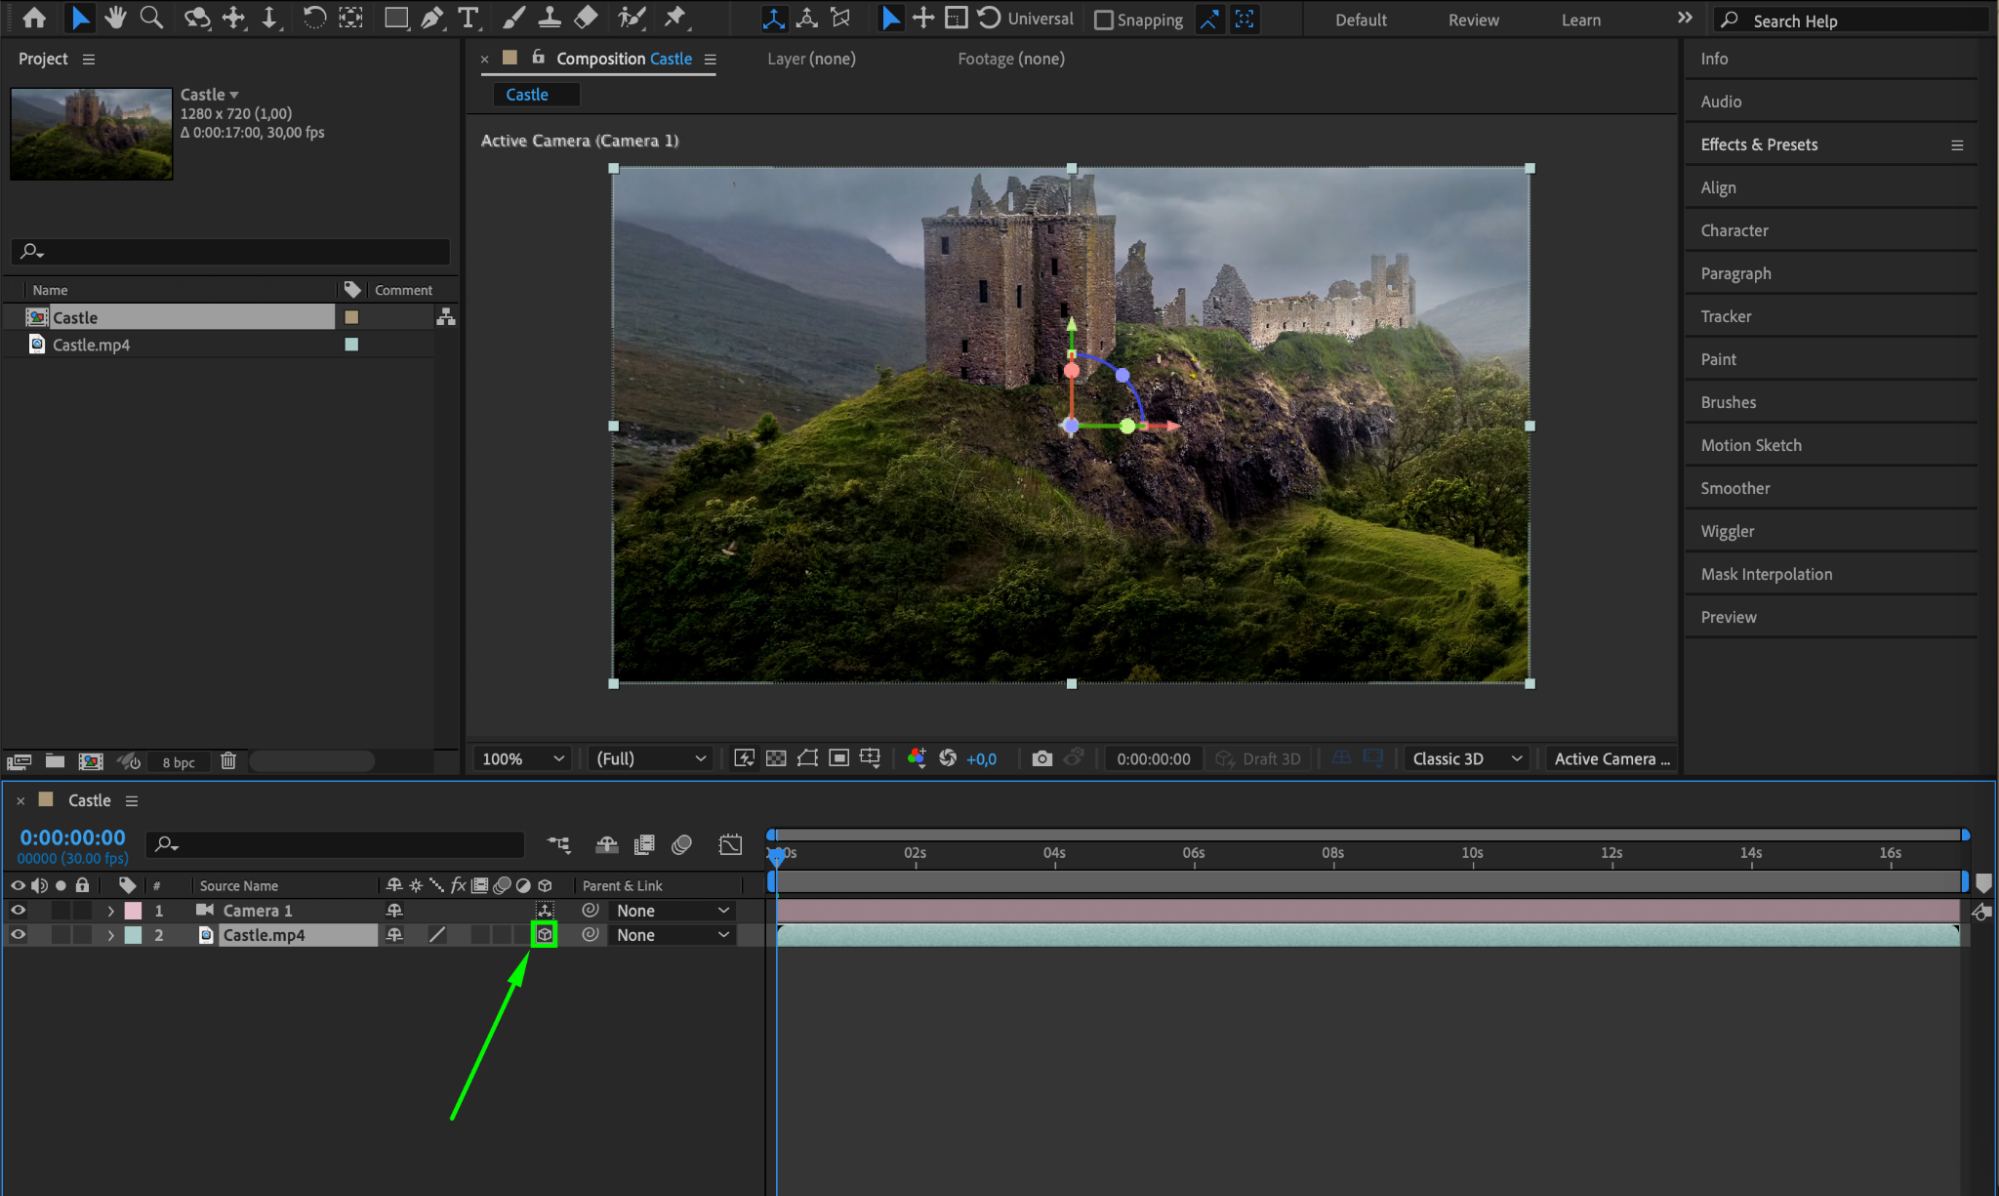Click the pink Camera 1 label color
Screen dimensions: 1999x1196
click(133, 911)
